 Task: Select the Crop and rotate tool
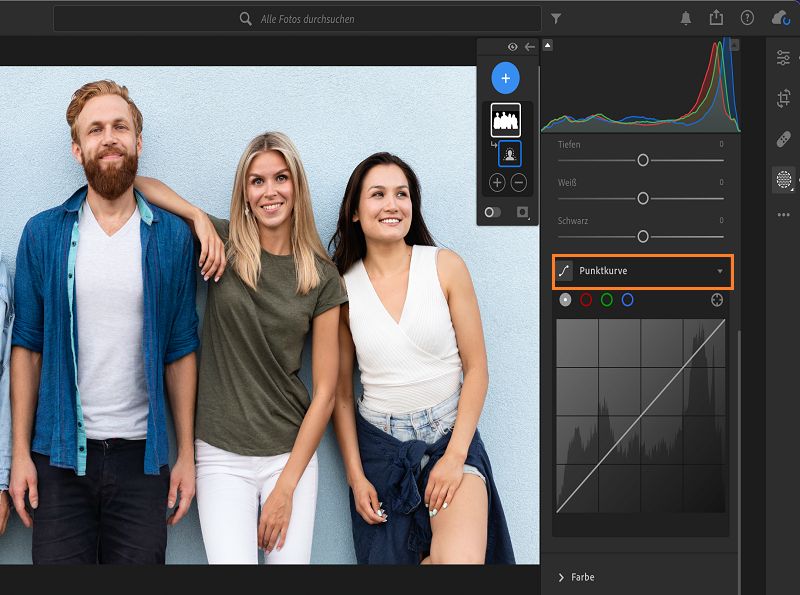[783, 98]
